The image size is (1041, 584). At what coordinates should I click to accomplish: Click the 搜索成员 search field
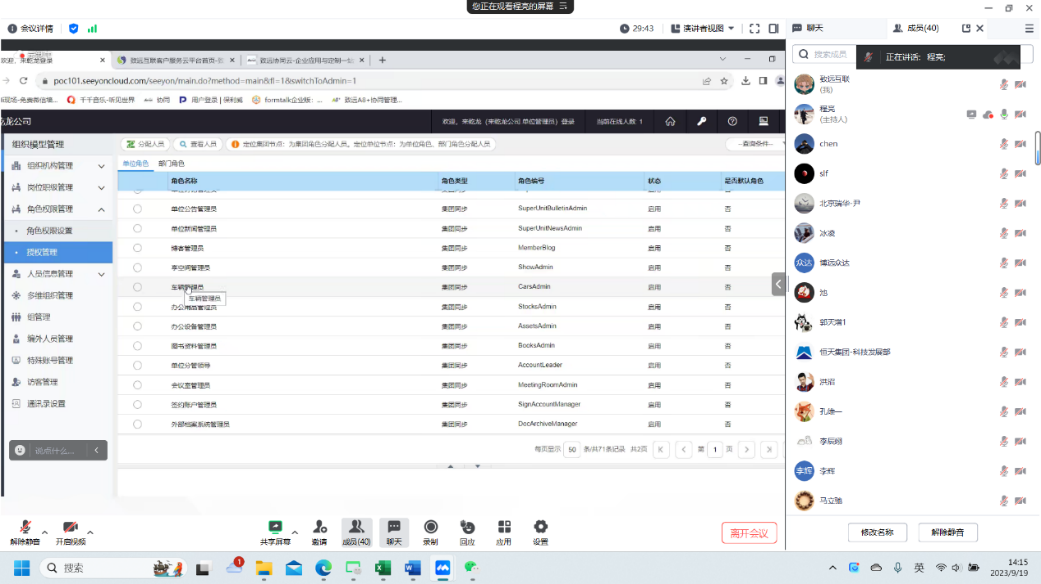click(x=830, y=54)
